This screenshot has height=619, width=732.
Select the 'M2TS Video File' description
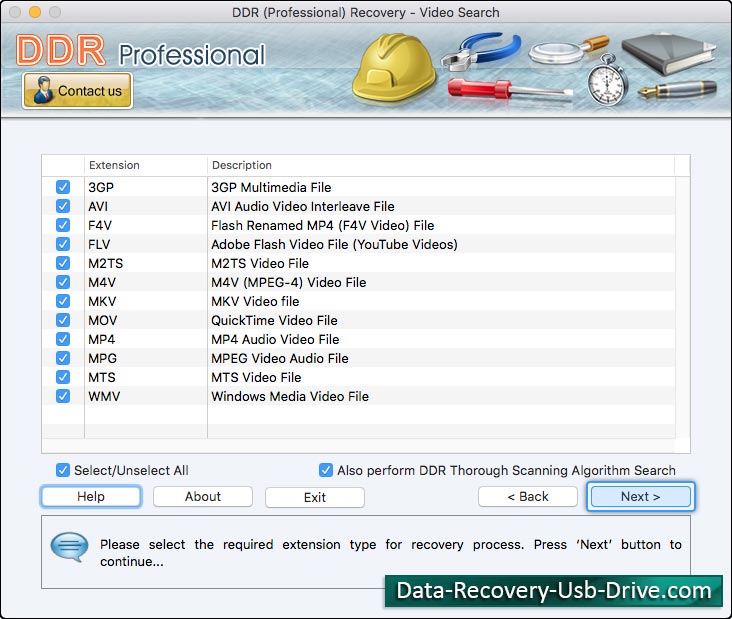click(x=260, y=263)
